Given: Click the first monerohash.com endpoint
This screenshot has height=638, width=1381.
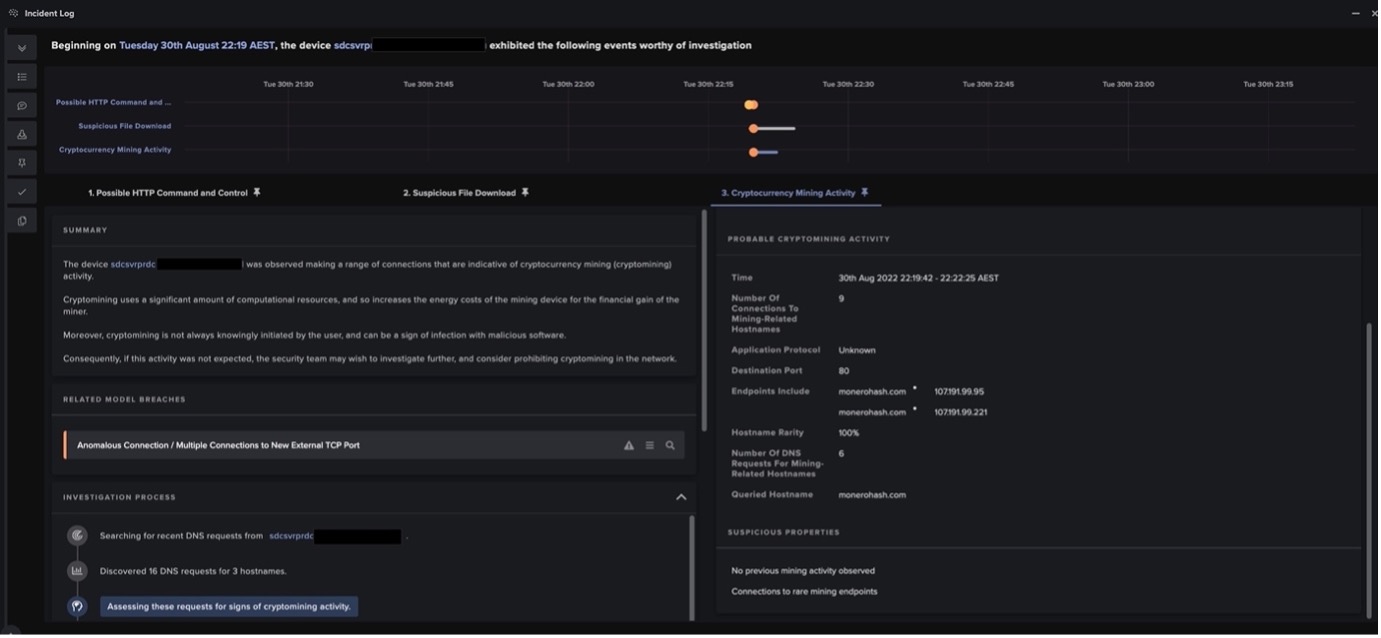Looking at the screenshot, I should pyautogui.click(x=872, y=392).
